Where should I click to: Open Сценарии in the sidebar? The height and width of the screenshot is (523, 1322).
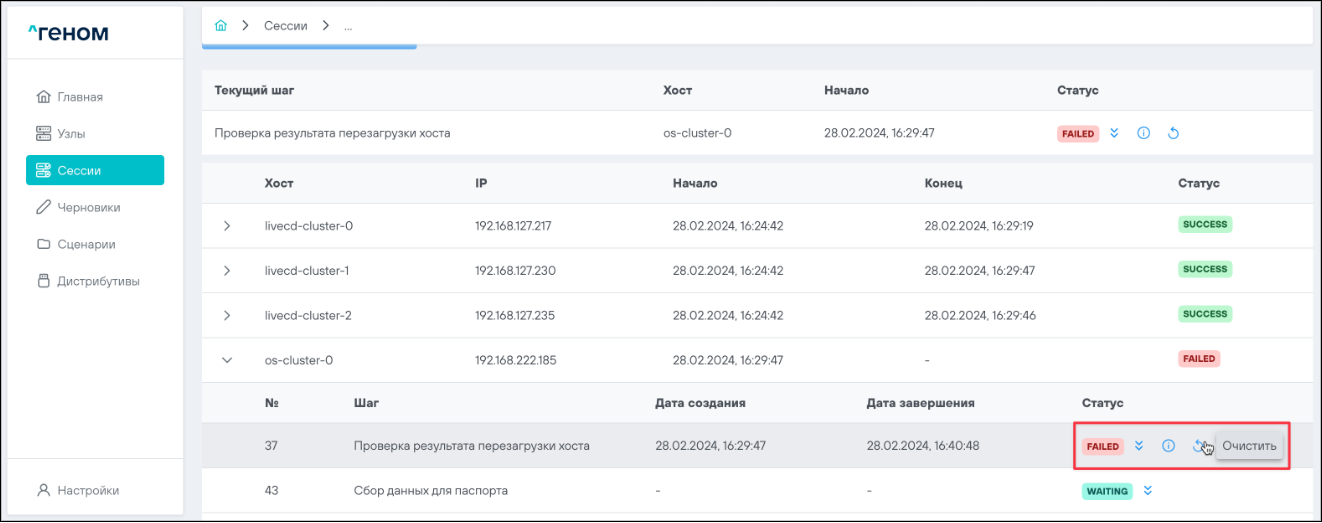pos(86,244)
